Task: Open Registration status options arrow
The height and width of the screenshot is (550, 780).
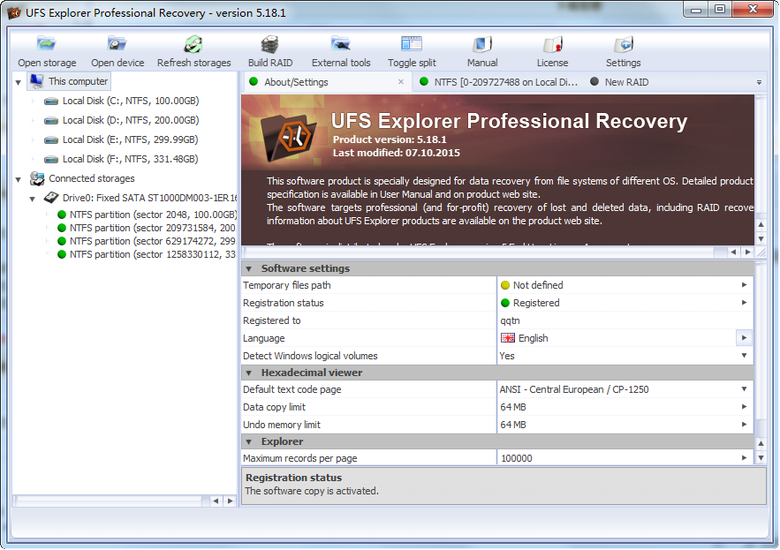Action: tap(744, 302)
